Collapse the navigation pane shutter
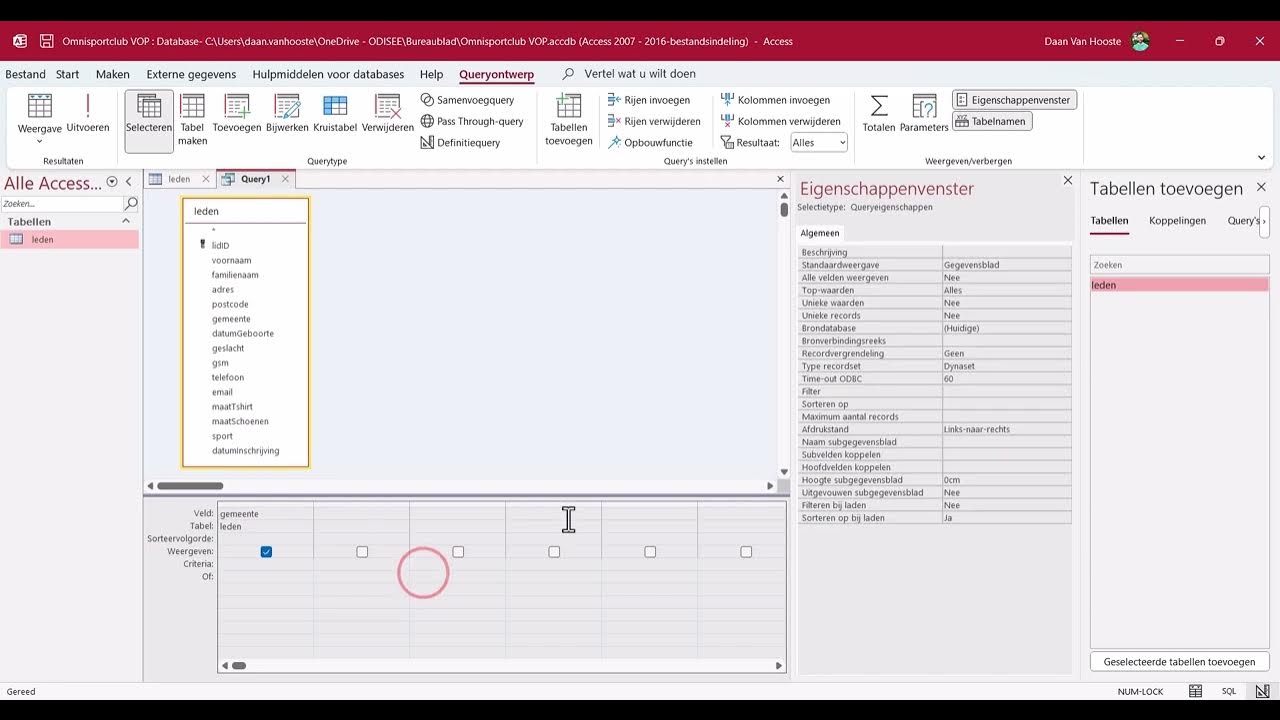The height and width of the screenshot is (720, 1280). (129, 182)
